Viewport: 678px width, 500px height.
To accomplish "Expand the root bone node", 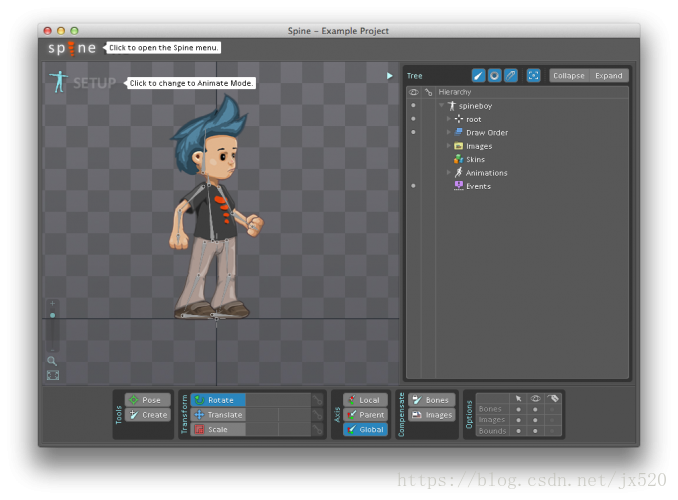I will point(448,119).
